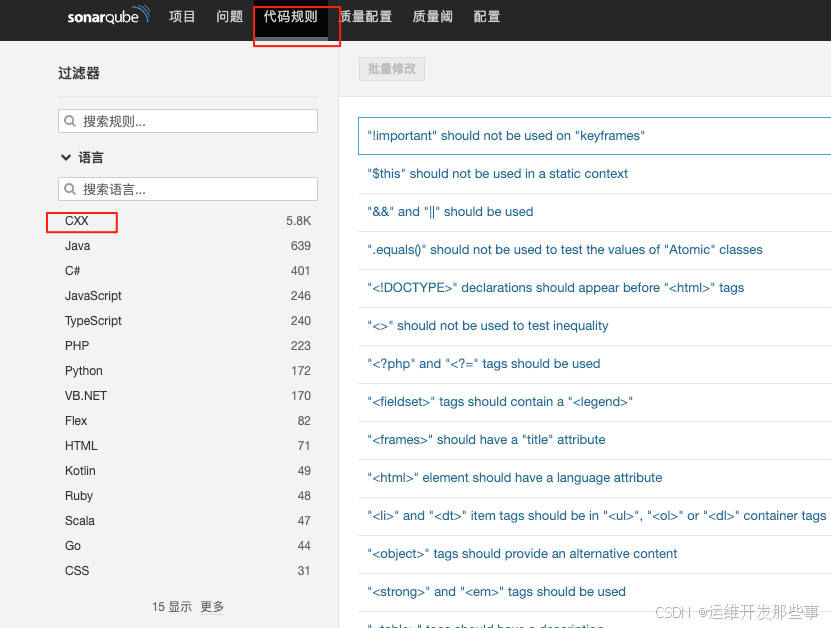Click the 批量修改 button
The image size is (831, 628).
coord(392,69)
